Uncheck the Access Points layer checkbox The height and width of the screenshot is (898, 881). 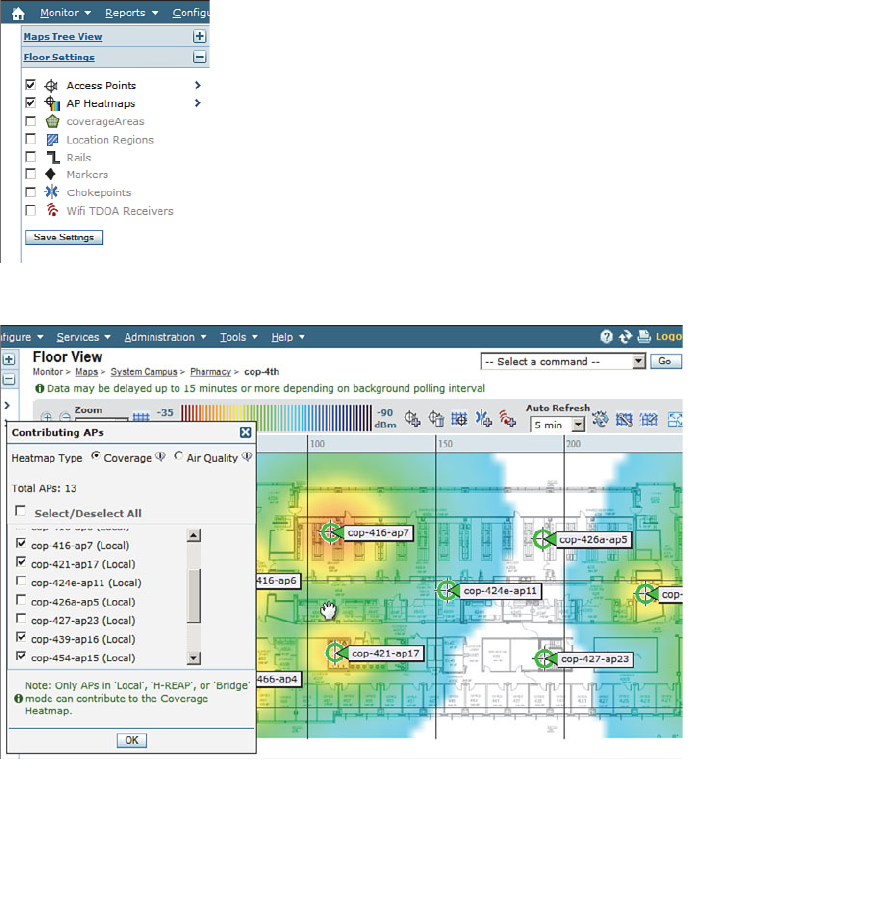tap(31, 85)
